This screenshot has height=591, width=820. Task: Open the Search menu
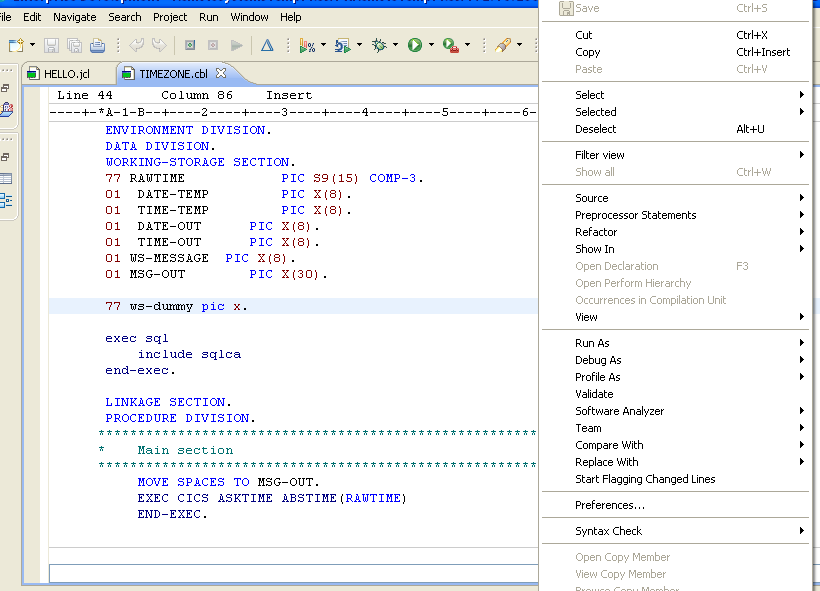click(x=125, y=17)
